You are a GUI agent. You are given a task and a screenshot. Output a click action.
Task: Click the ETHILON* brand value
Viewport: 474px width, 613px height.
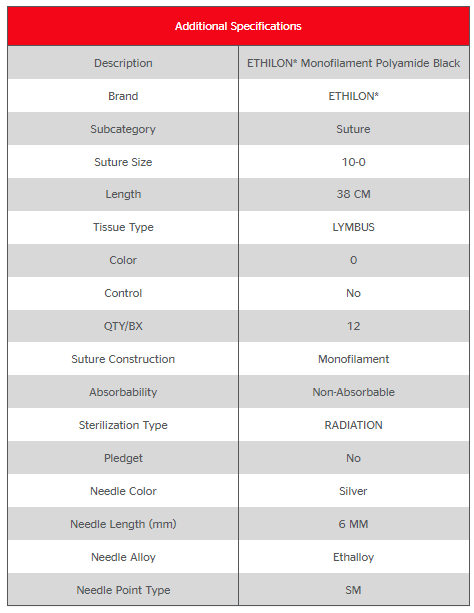tap(353, 96)
